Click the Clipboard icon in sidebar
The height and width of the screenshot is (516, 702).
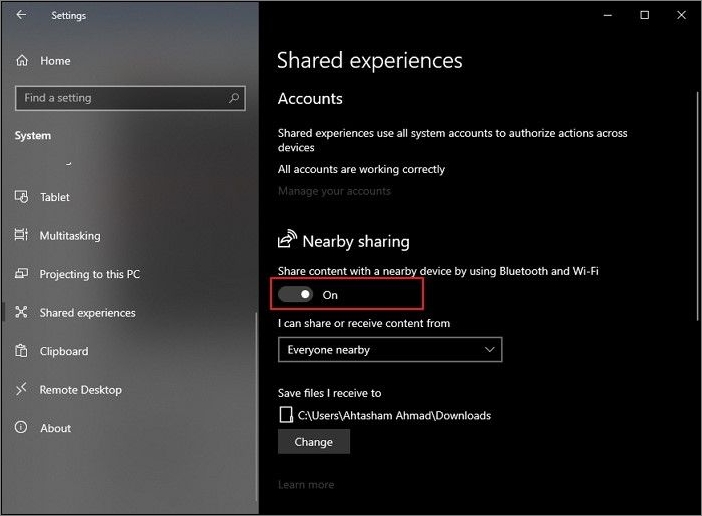(22, 351)
